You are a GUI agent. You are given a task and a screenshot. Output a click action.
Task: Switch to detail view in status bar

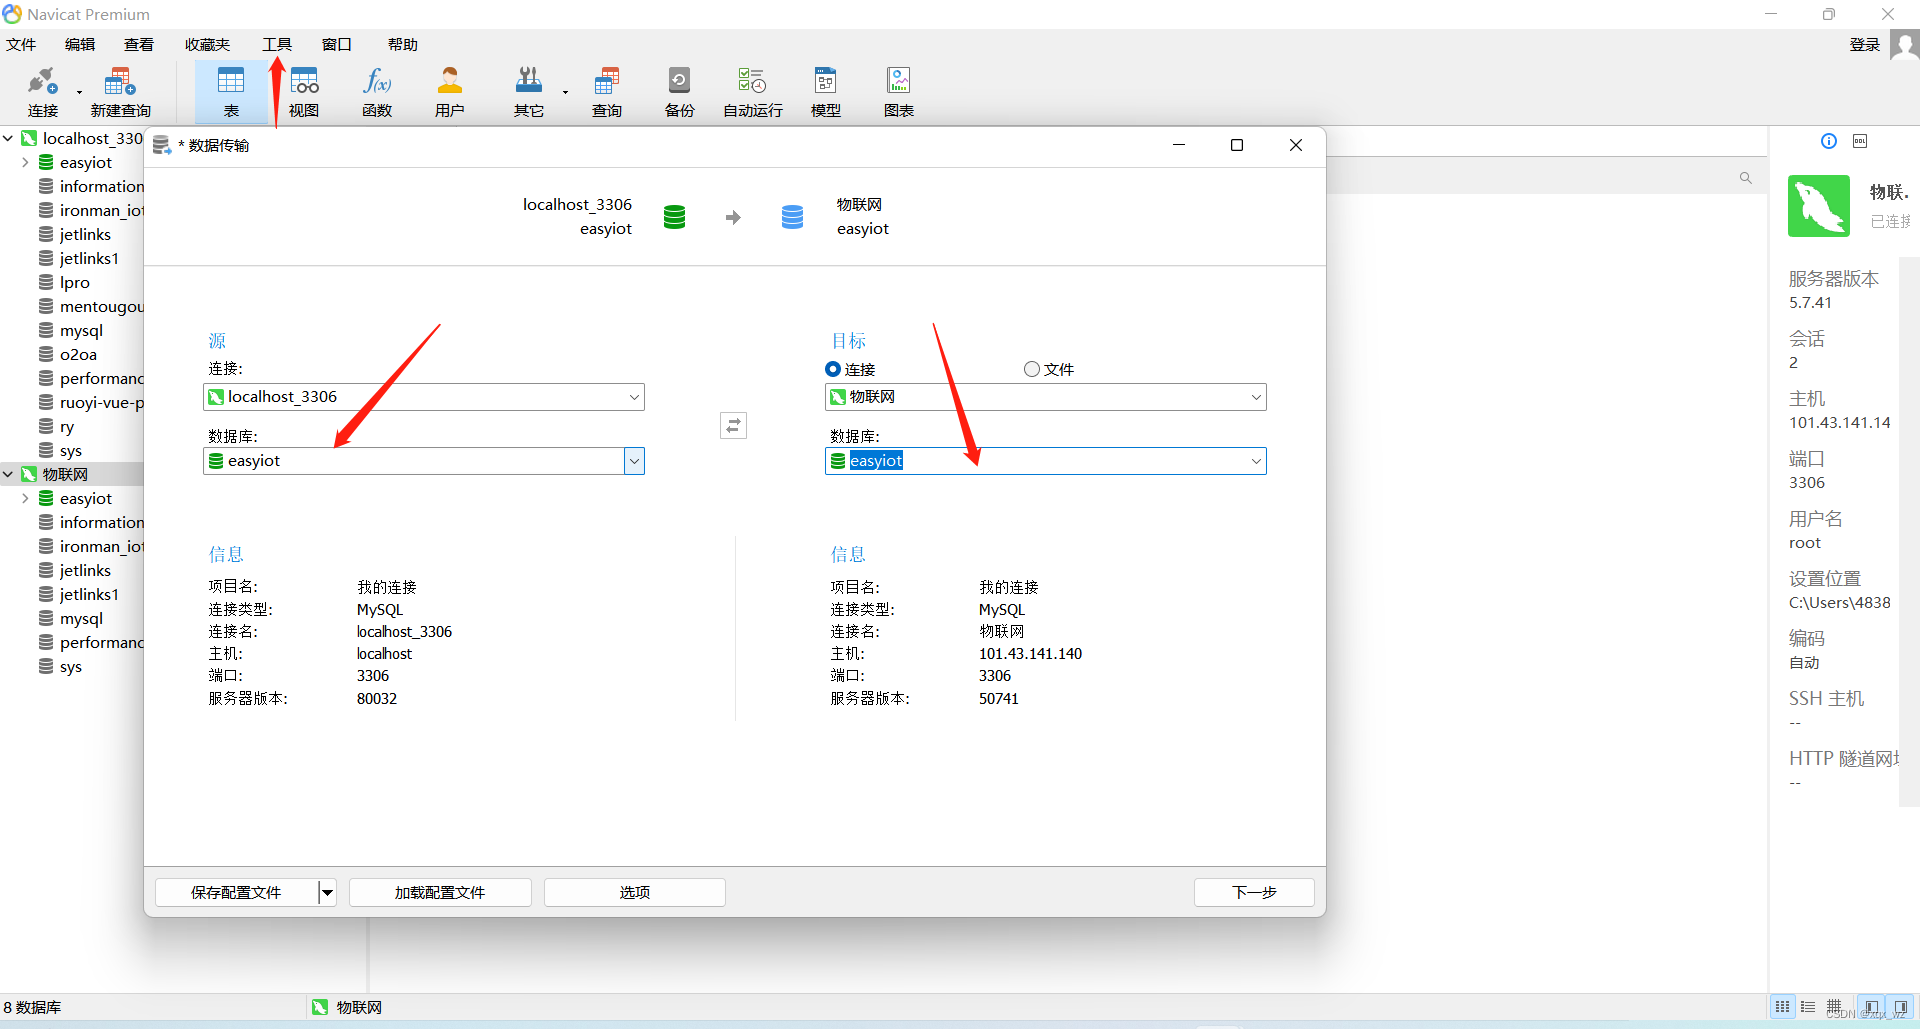pyautogui.click(x=1834, y=1007)
